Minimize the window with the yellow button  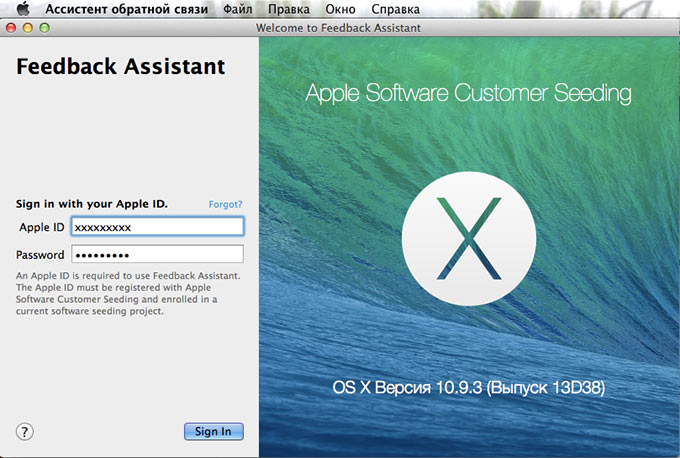coord(28,28)
